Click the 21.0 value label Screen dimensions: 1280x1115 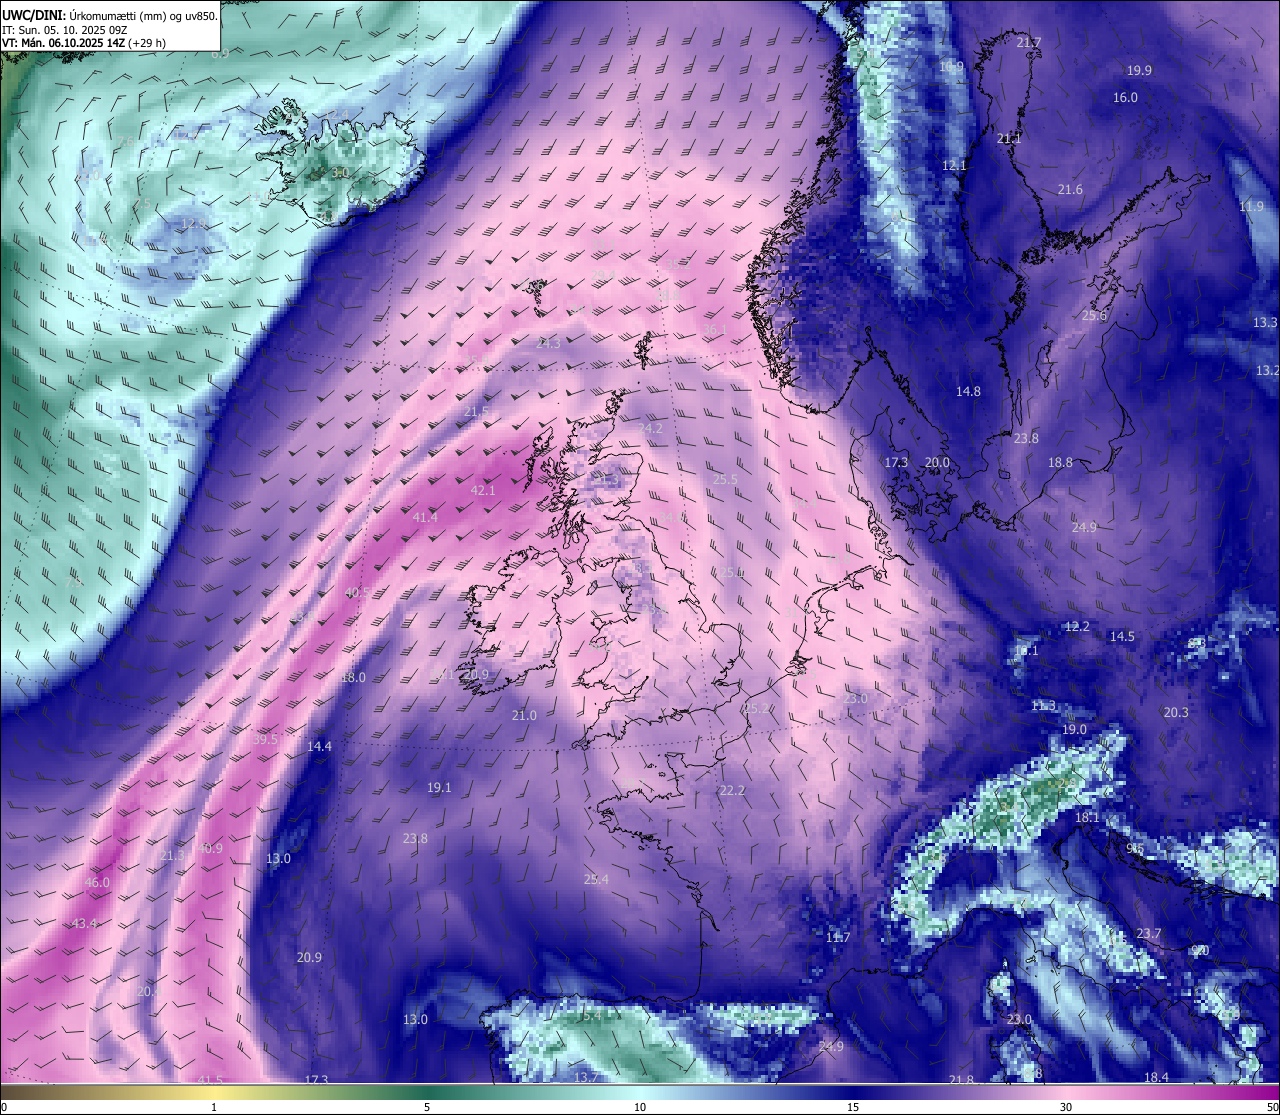point(524,715)
